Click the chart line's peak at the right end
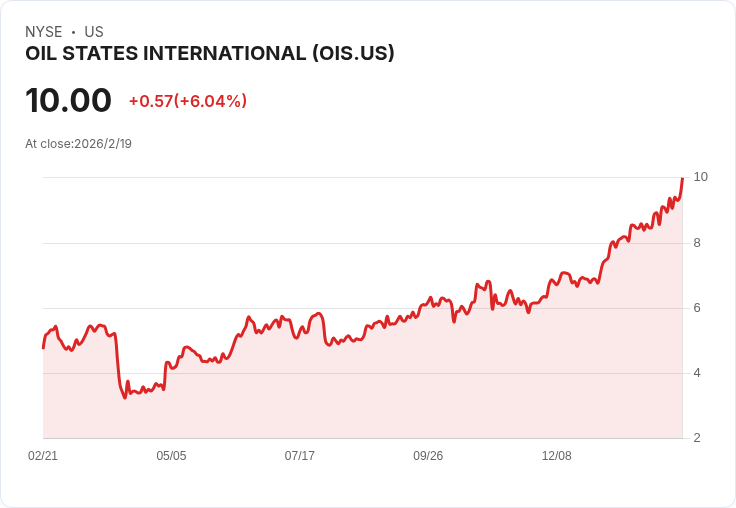Image resolution: width=736 pixels, height=508 pixels. [682, 178]
